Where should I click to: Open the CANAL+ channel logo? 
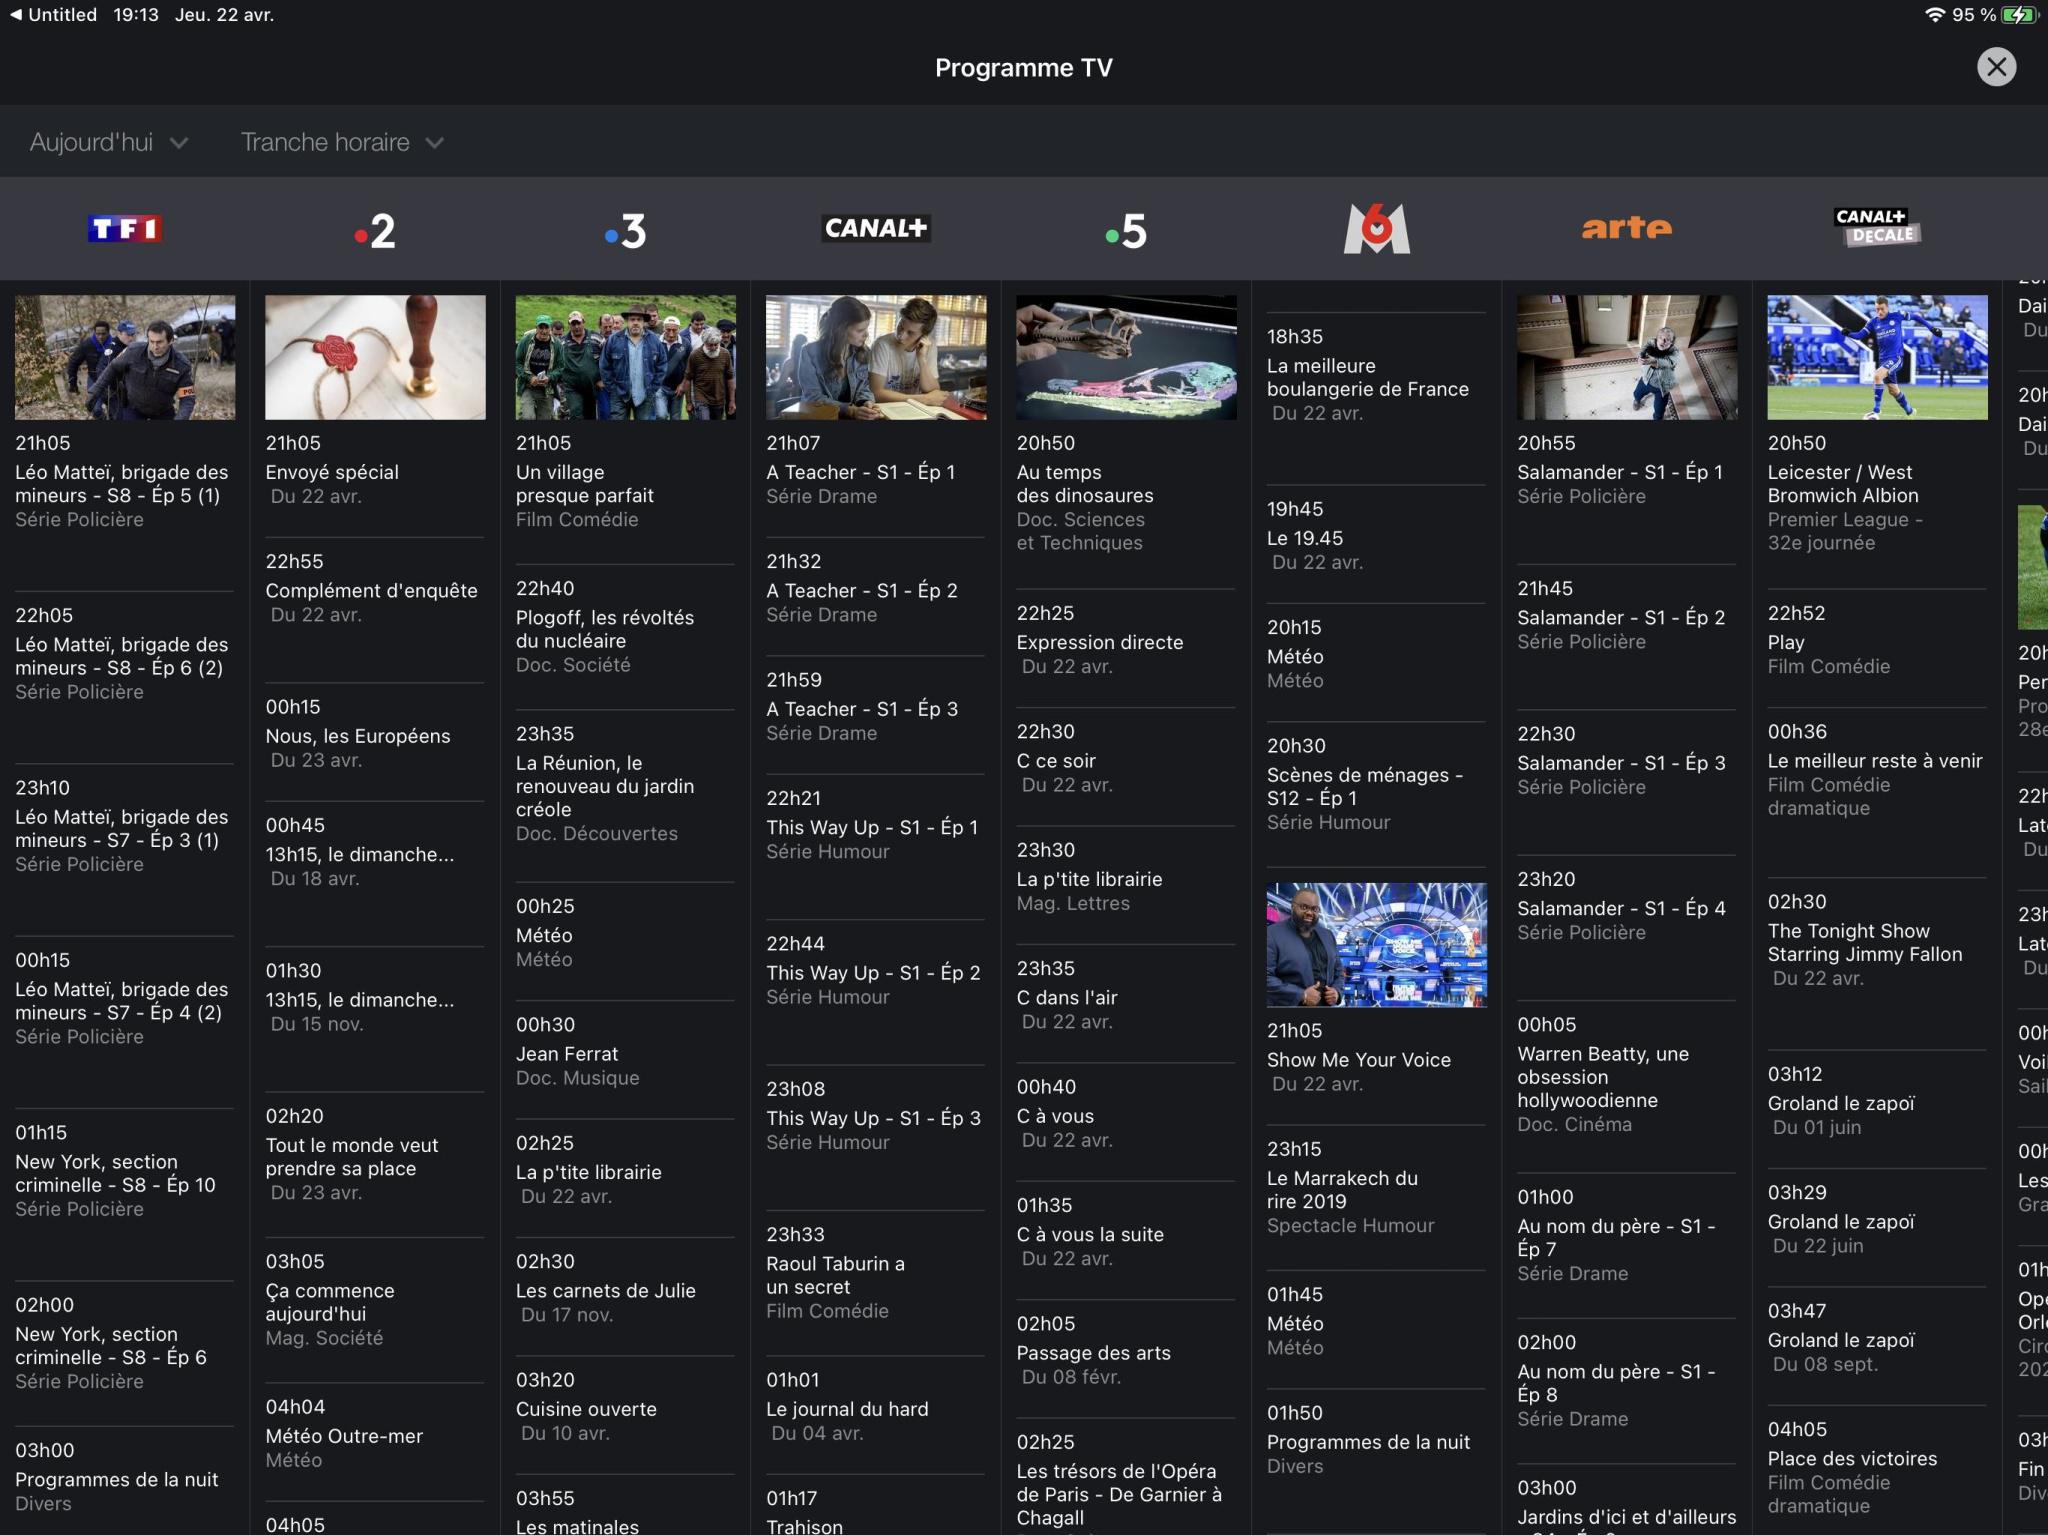(876, 229)
